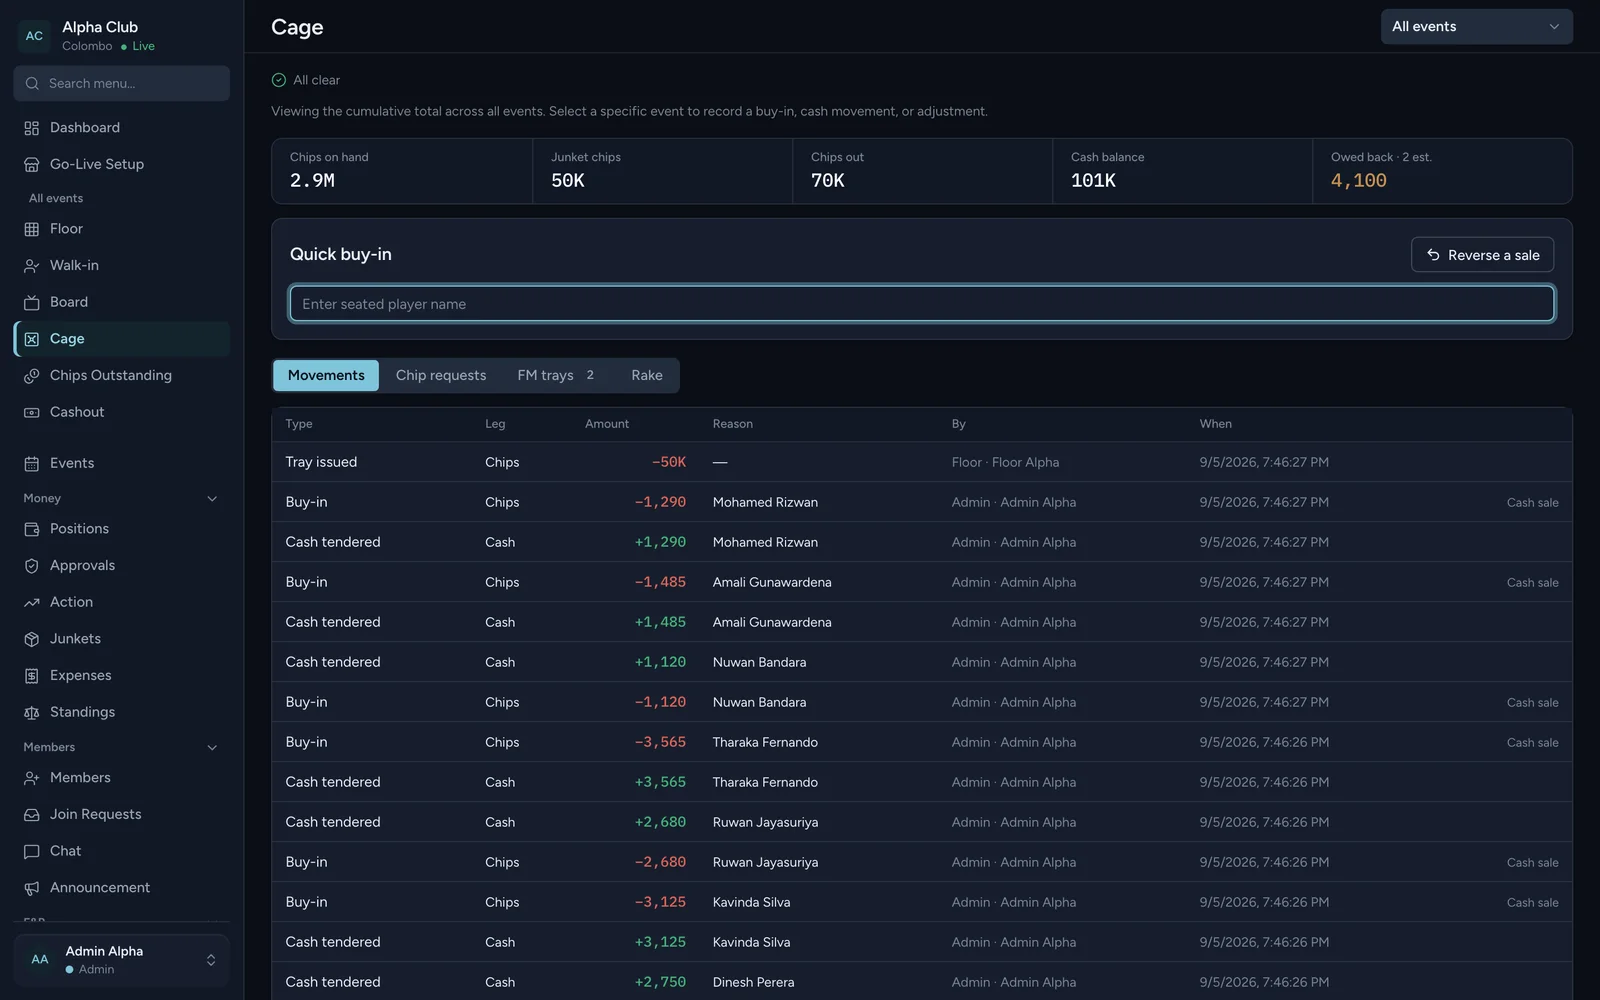Screen dimensions: 1600x1000
Task: Click the Type column header
Action: (298, 424)
